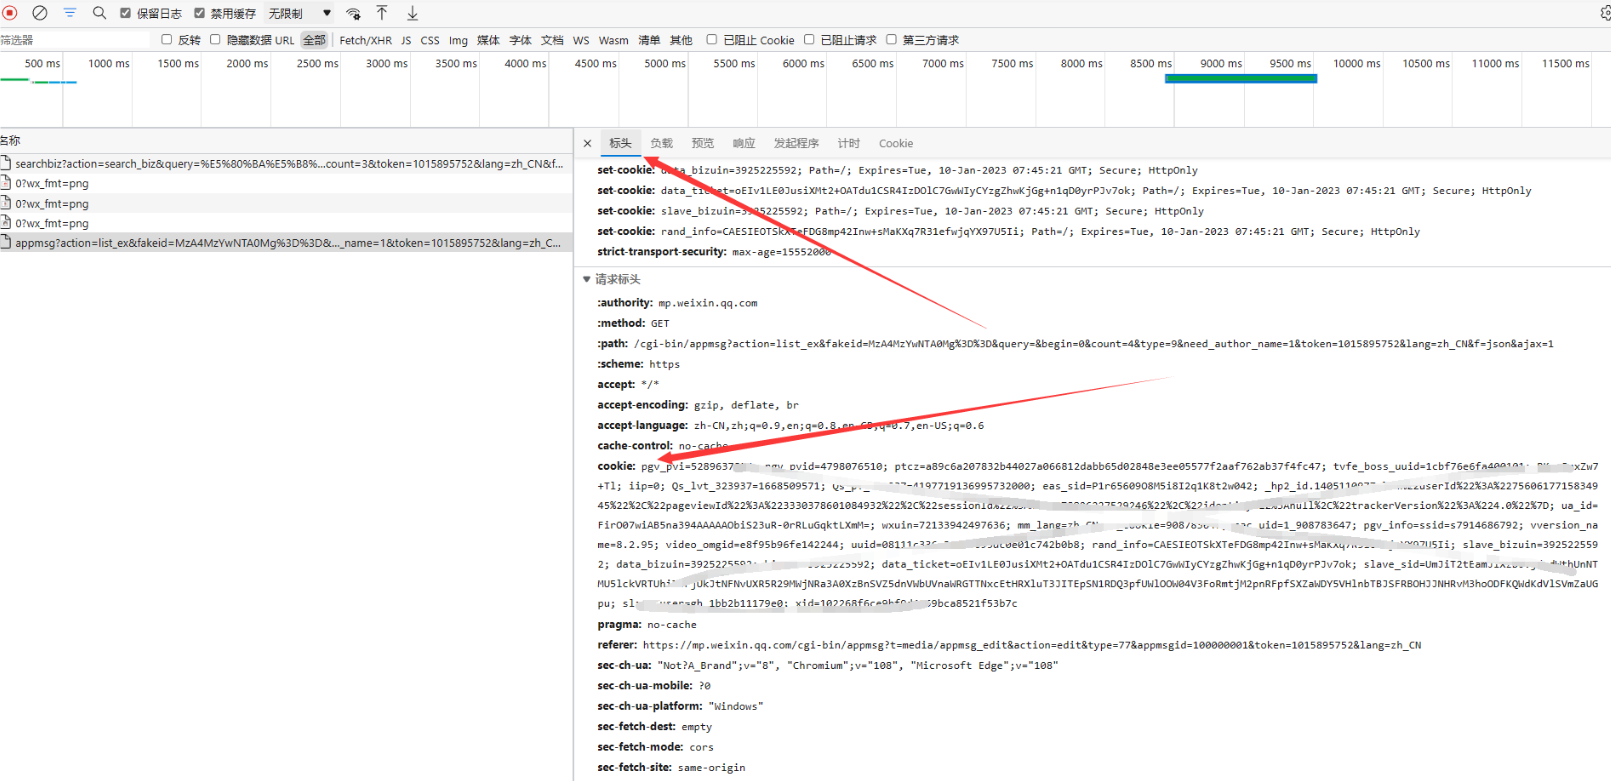Toggle 保留日志 checkbox
1611x782 pixels.
click(x=125, y=13)
